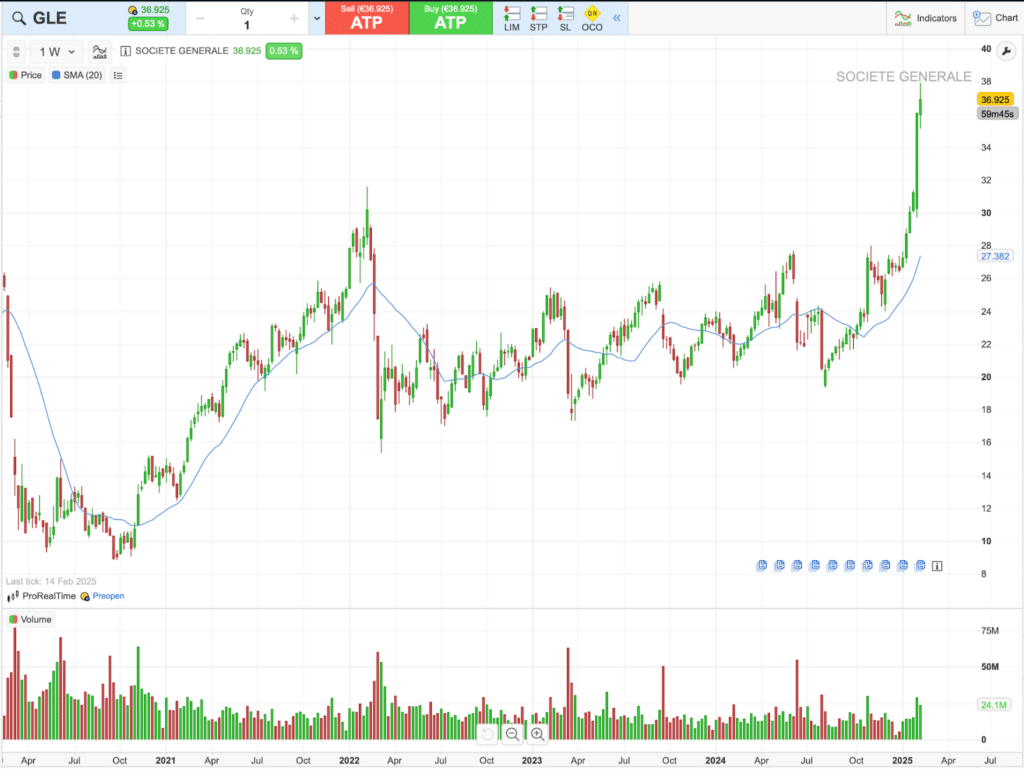Screen dimensions: 1024x769
Task: Click the 59m45s countdown label
Action: [x=997, y=114]
